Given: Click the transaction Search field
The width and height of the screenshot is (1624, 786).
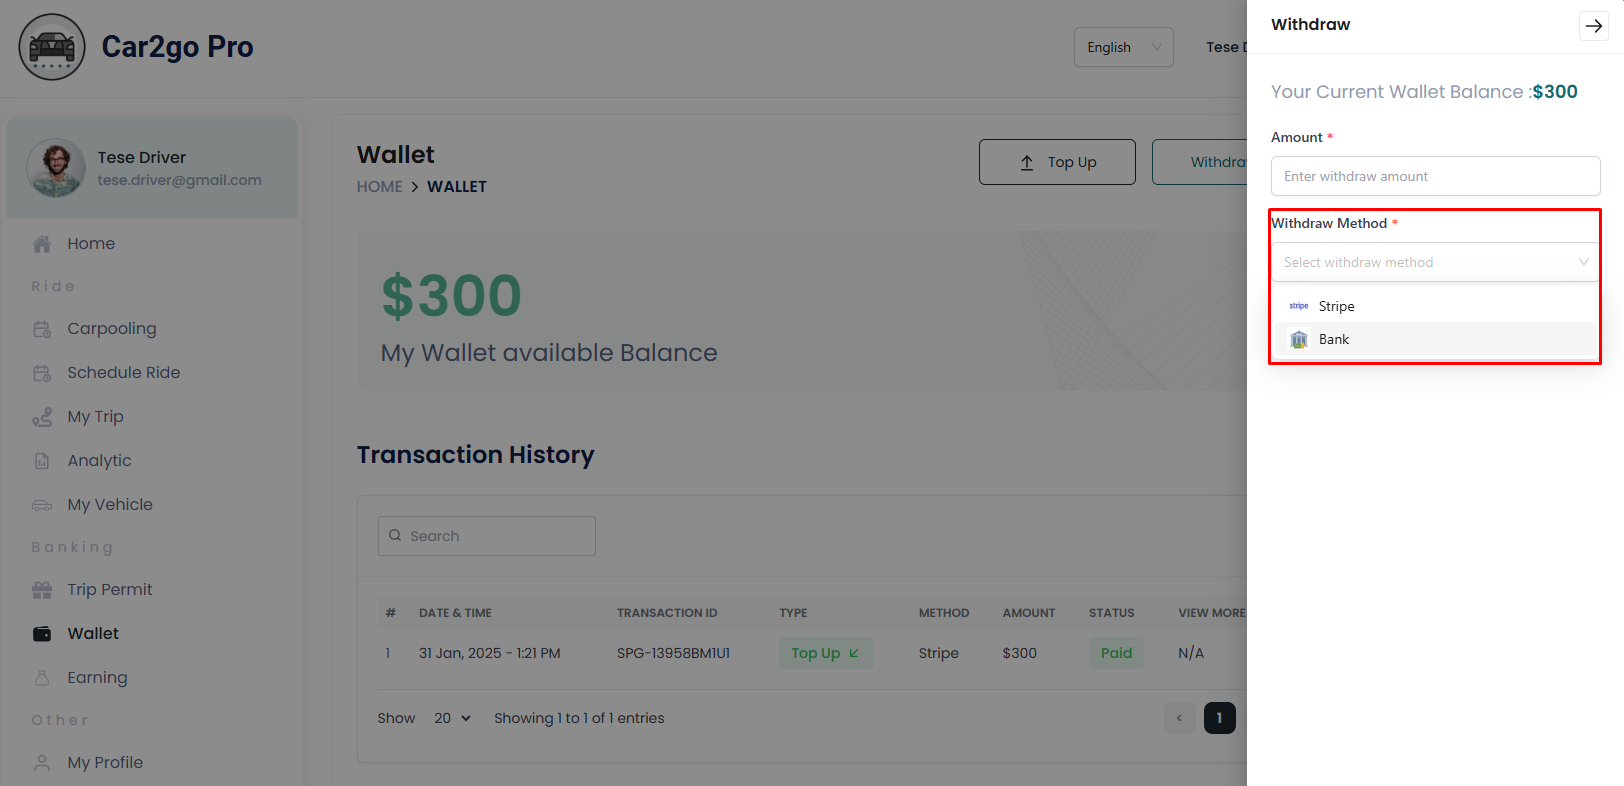Looking at the screenshot, I should (487, 536).
